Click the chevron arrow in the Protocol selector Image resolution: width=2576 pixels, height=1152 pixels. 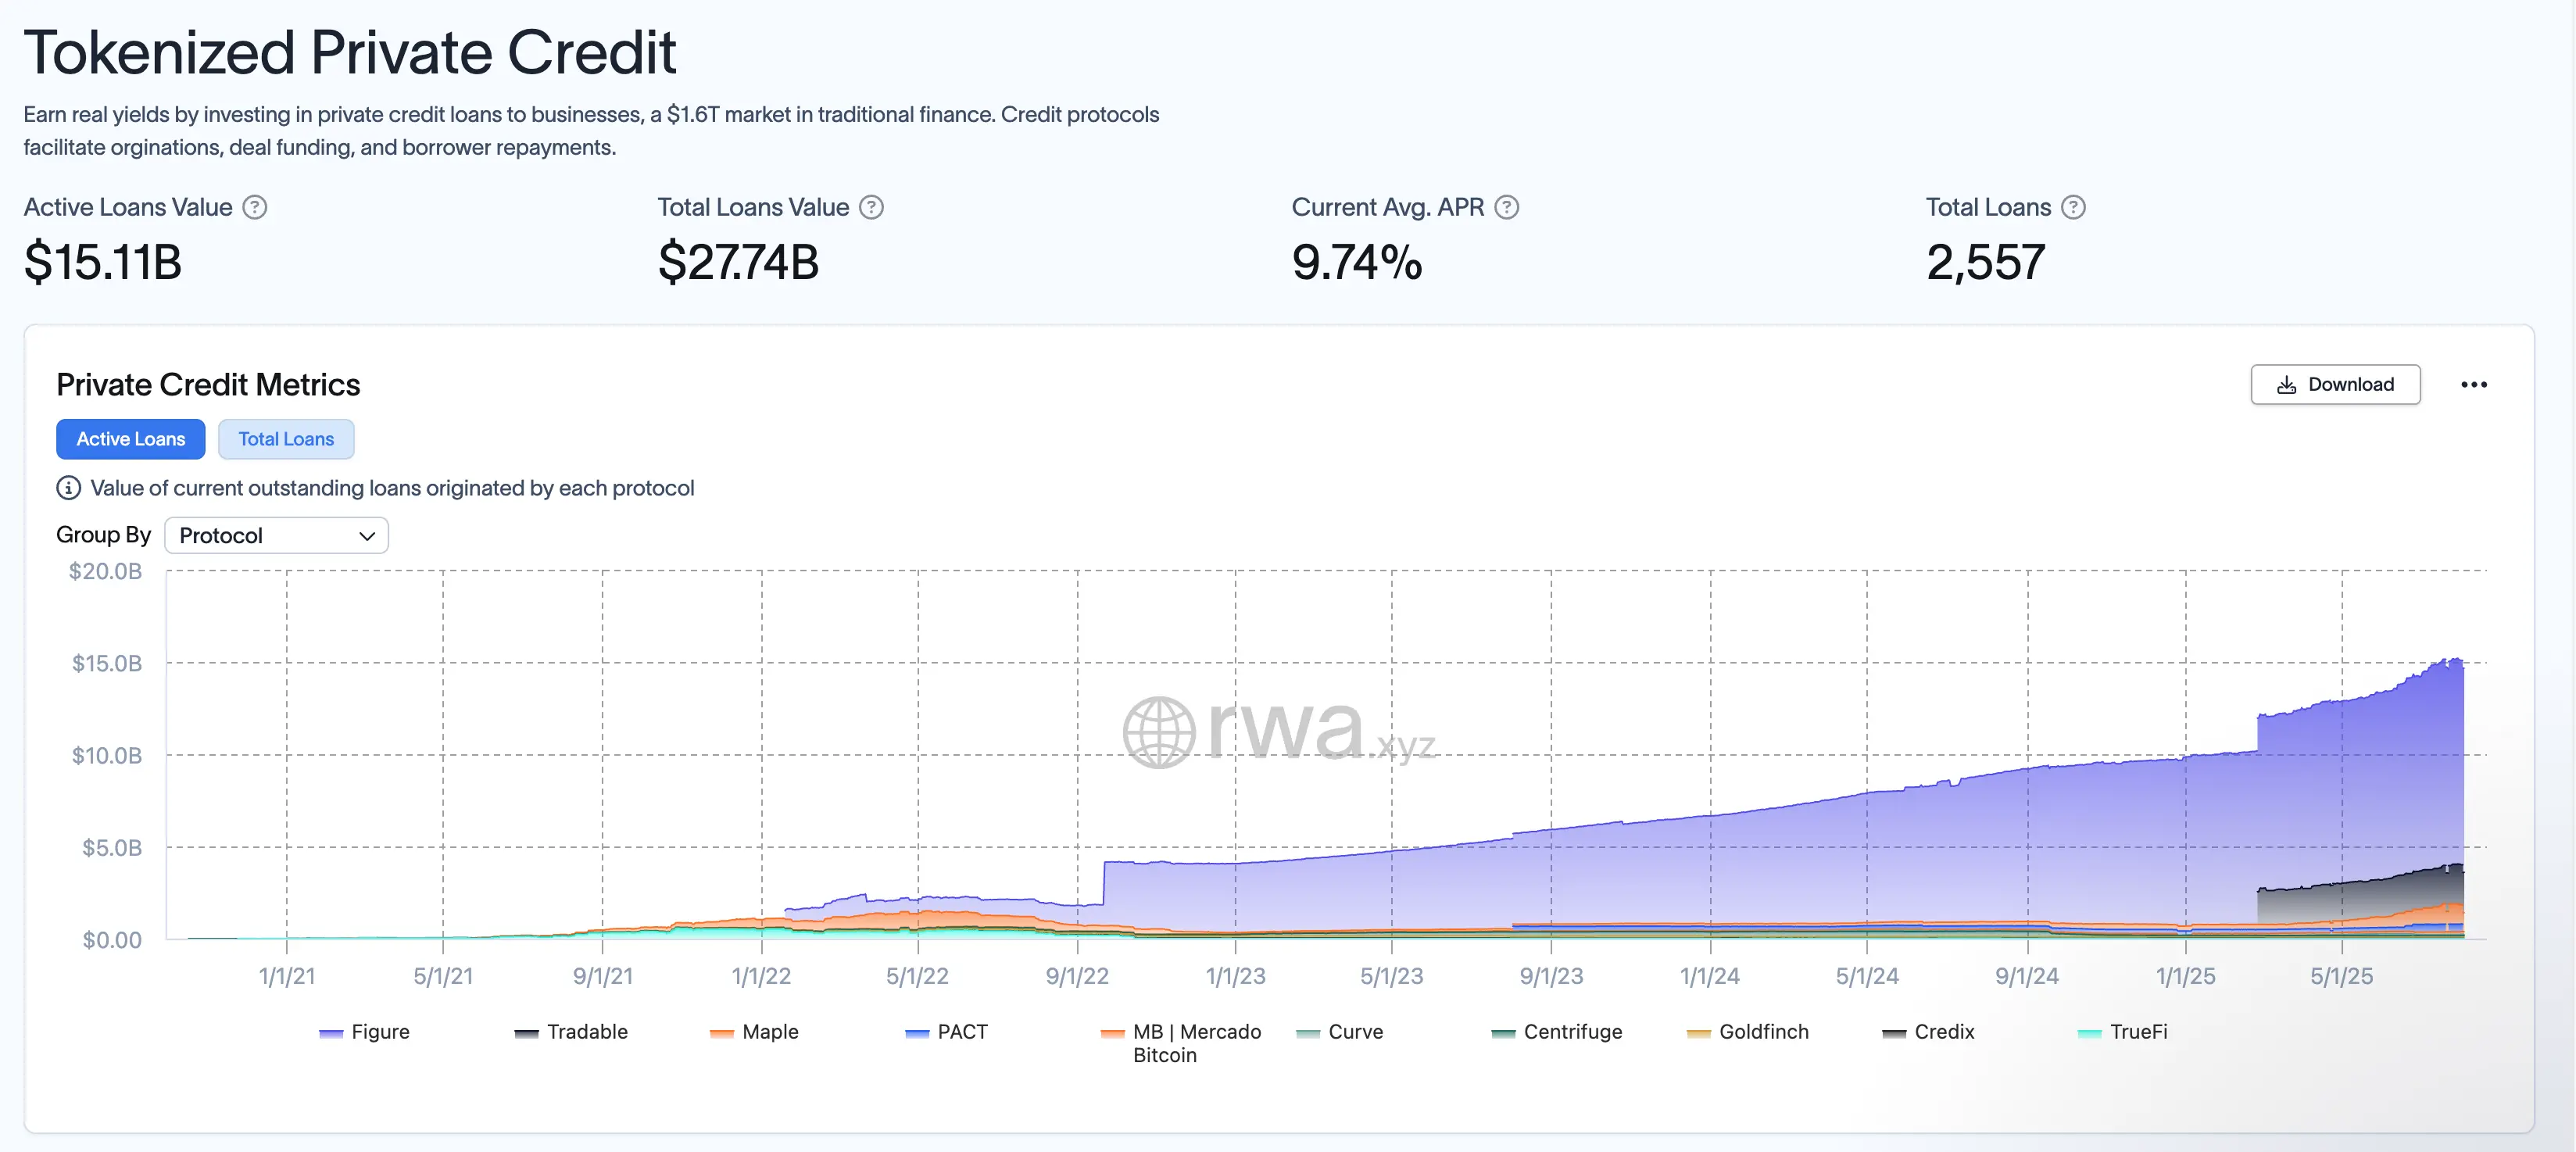coord(367,536)
